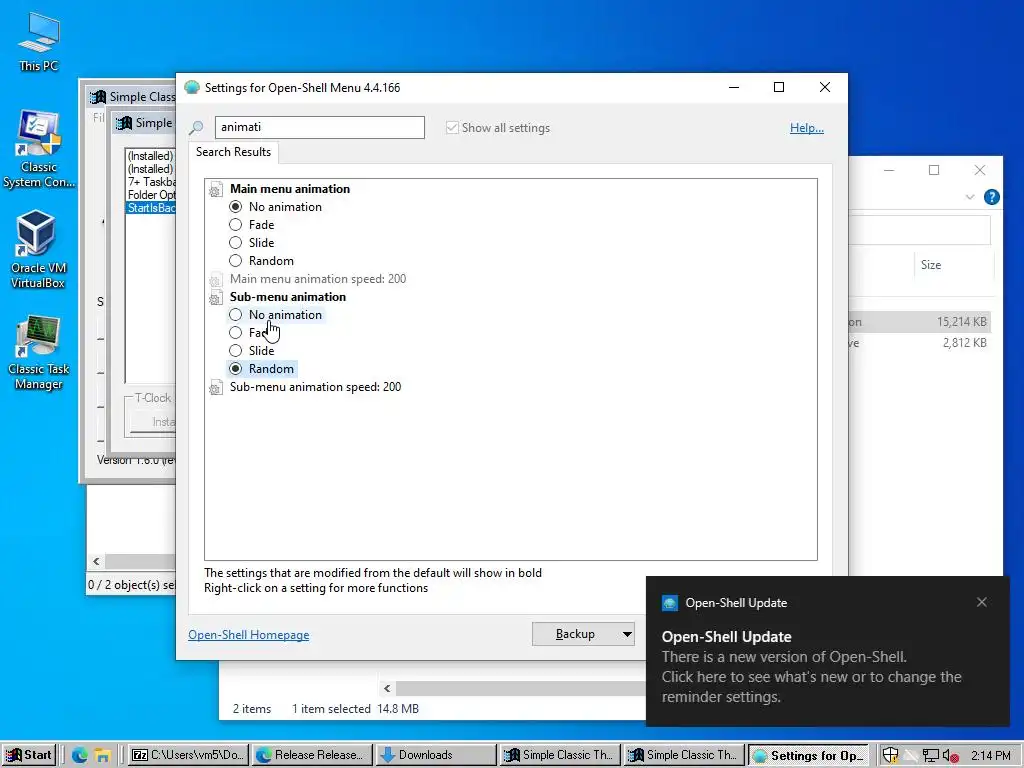This screenshot has width=1024, height=768.
Task: Click Size column header in Explorer window
Action: [931, 265]
